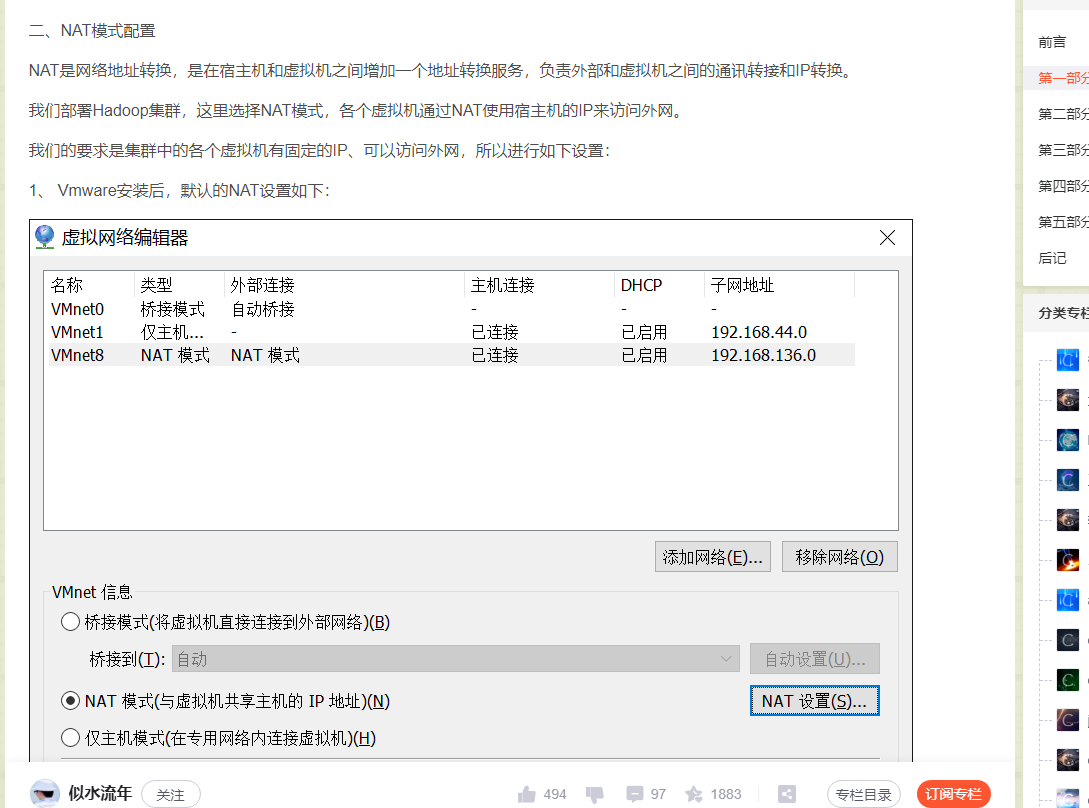Open the blue globe column thumbnail in 分类专栏

(x=1067, y=440)
